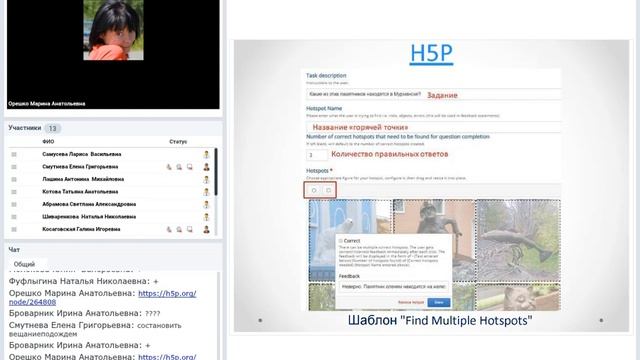Click grey square marker beside Самусева Лариса Васильевна

click(14, 154)
